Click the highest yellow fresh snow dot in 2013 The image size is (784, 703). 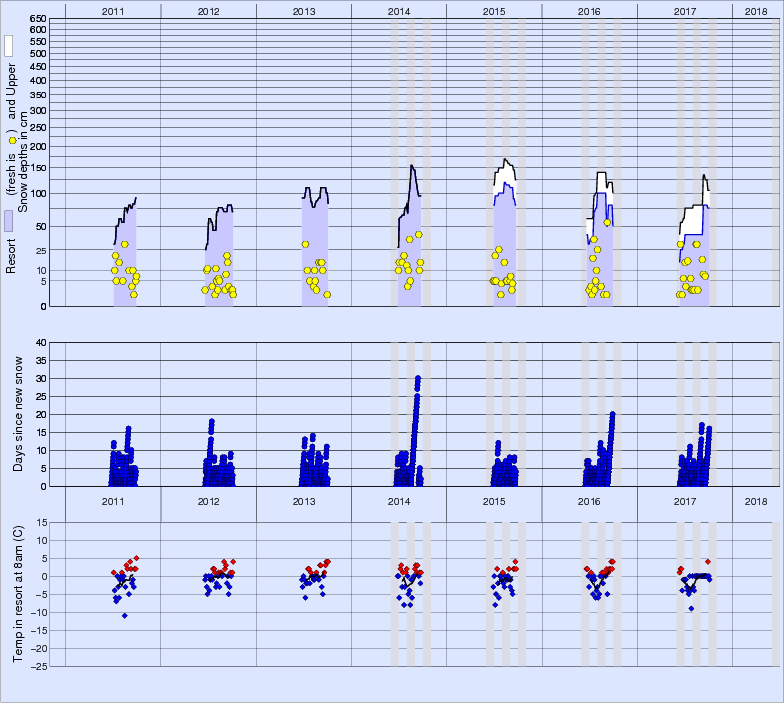coord(305,244)
